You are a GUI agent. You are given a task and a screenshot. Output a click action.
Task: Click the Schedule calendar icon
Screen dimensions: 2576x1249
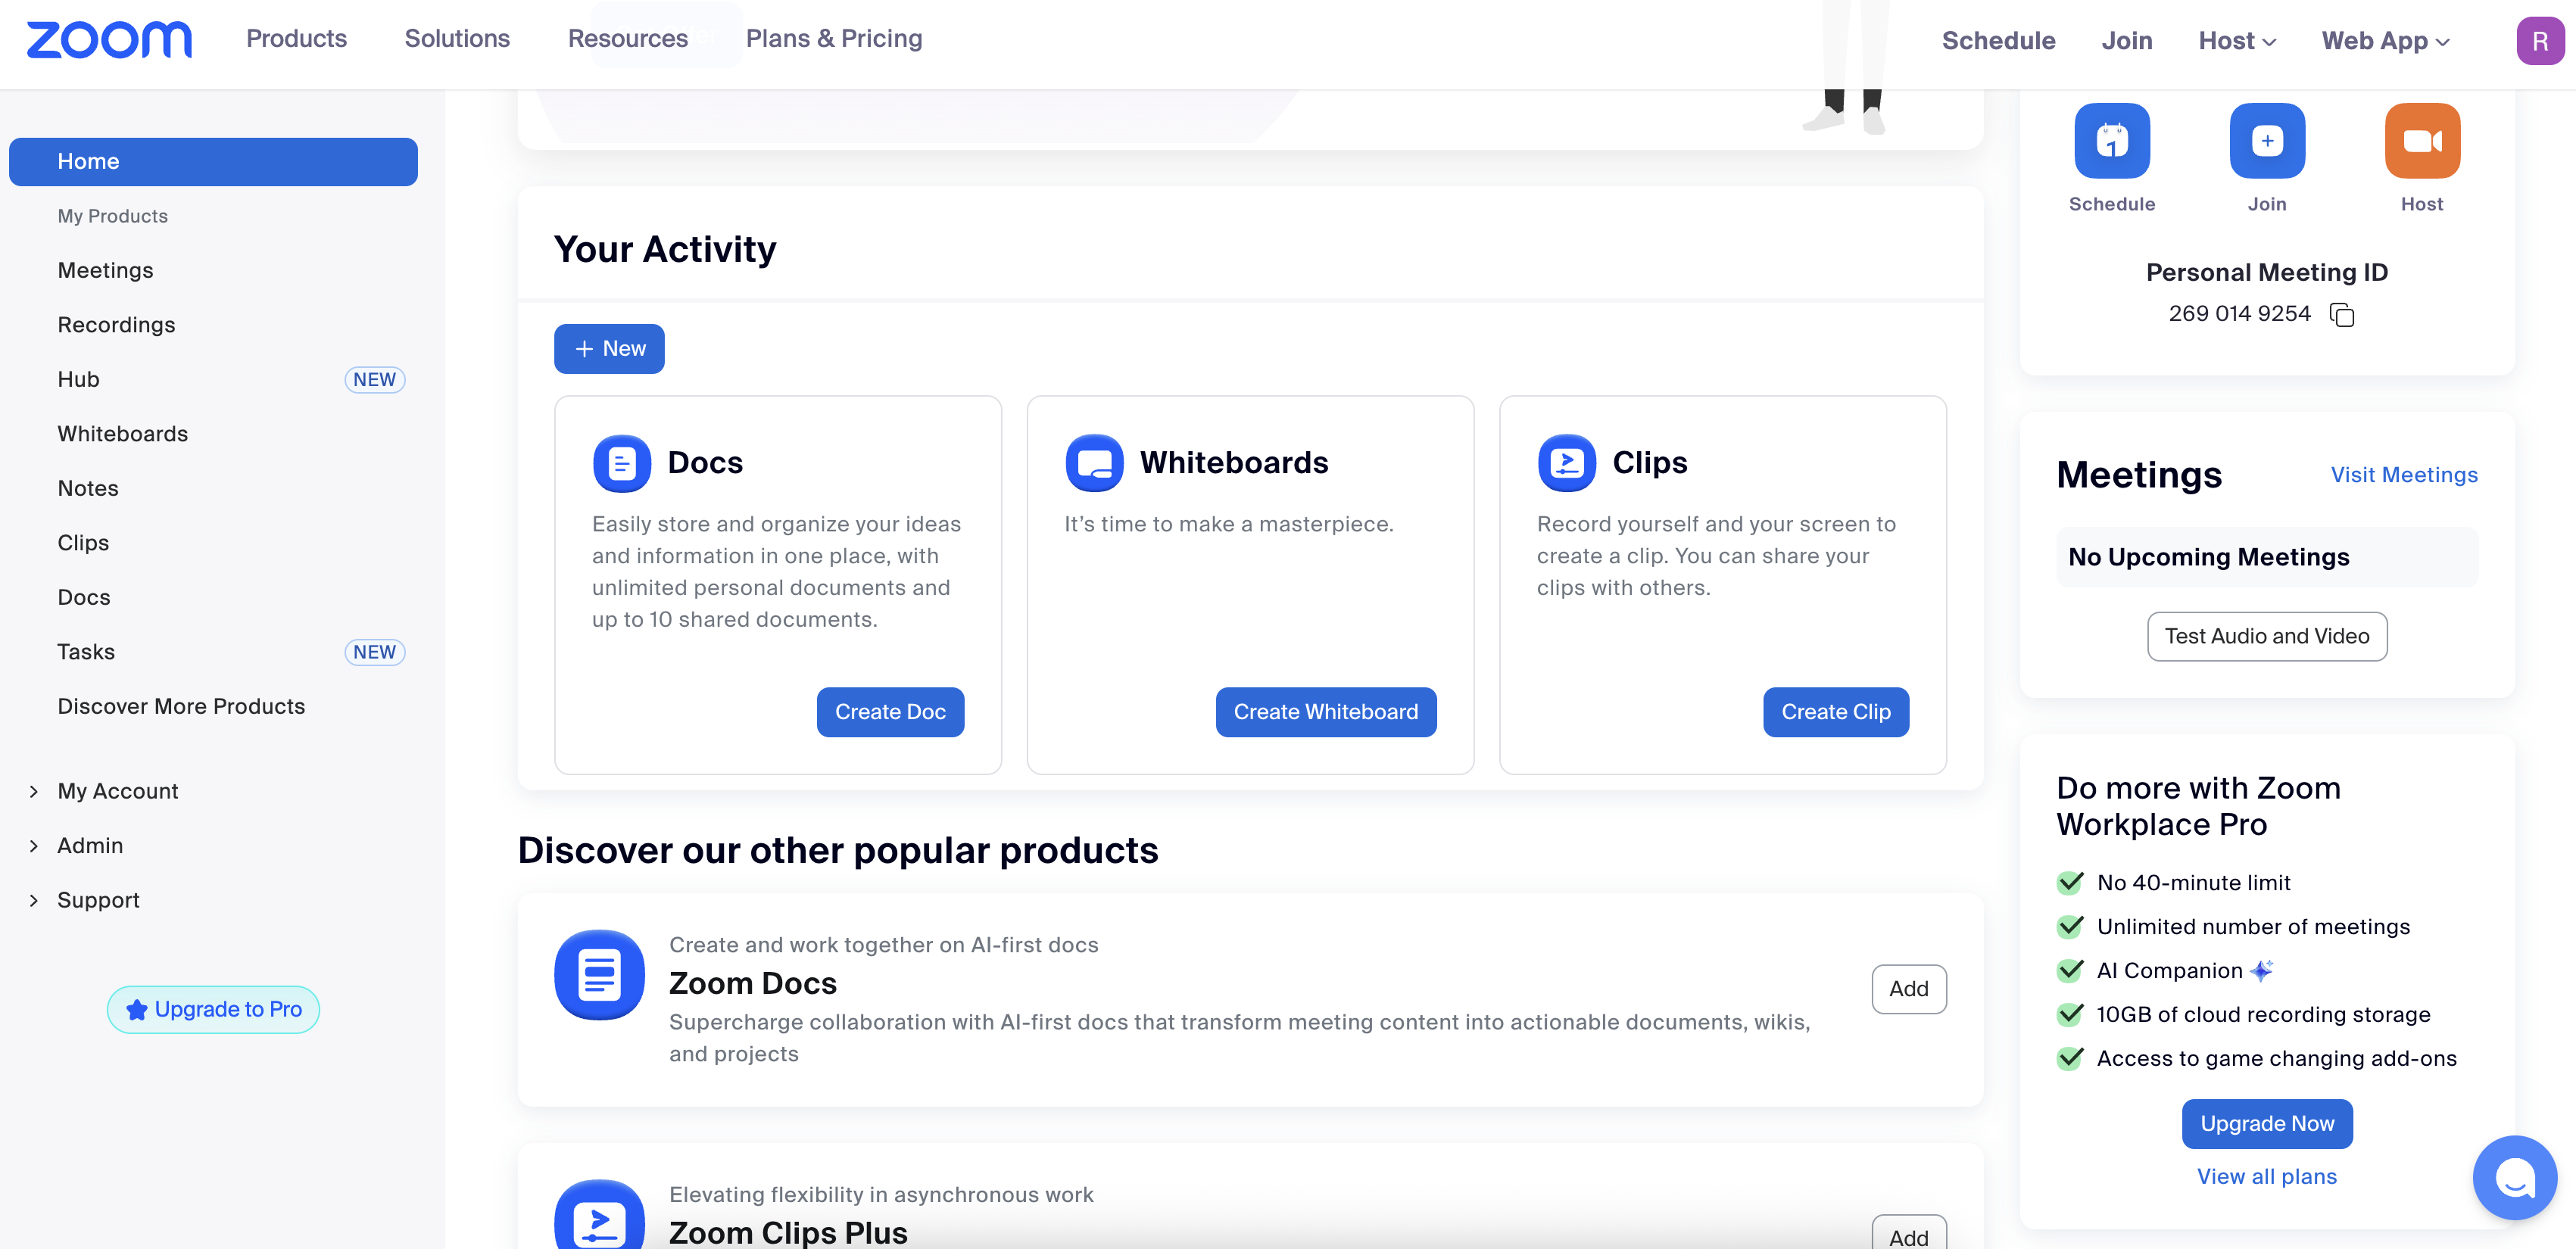(2111, 141)
